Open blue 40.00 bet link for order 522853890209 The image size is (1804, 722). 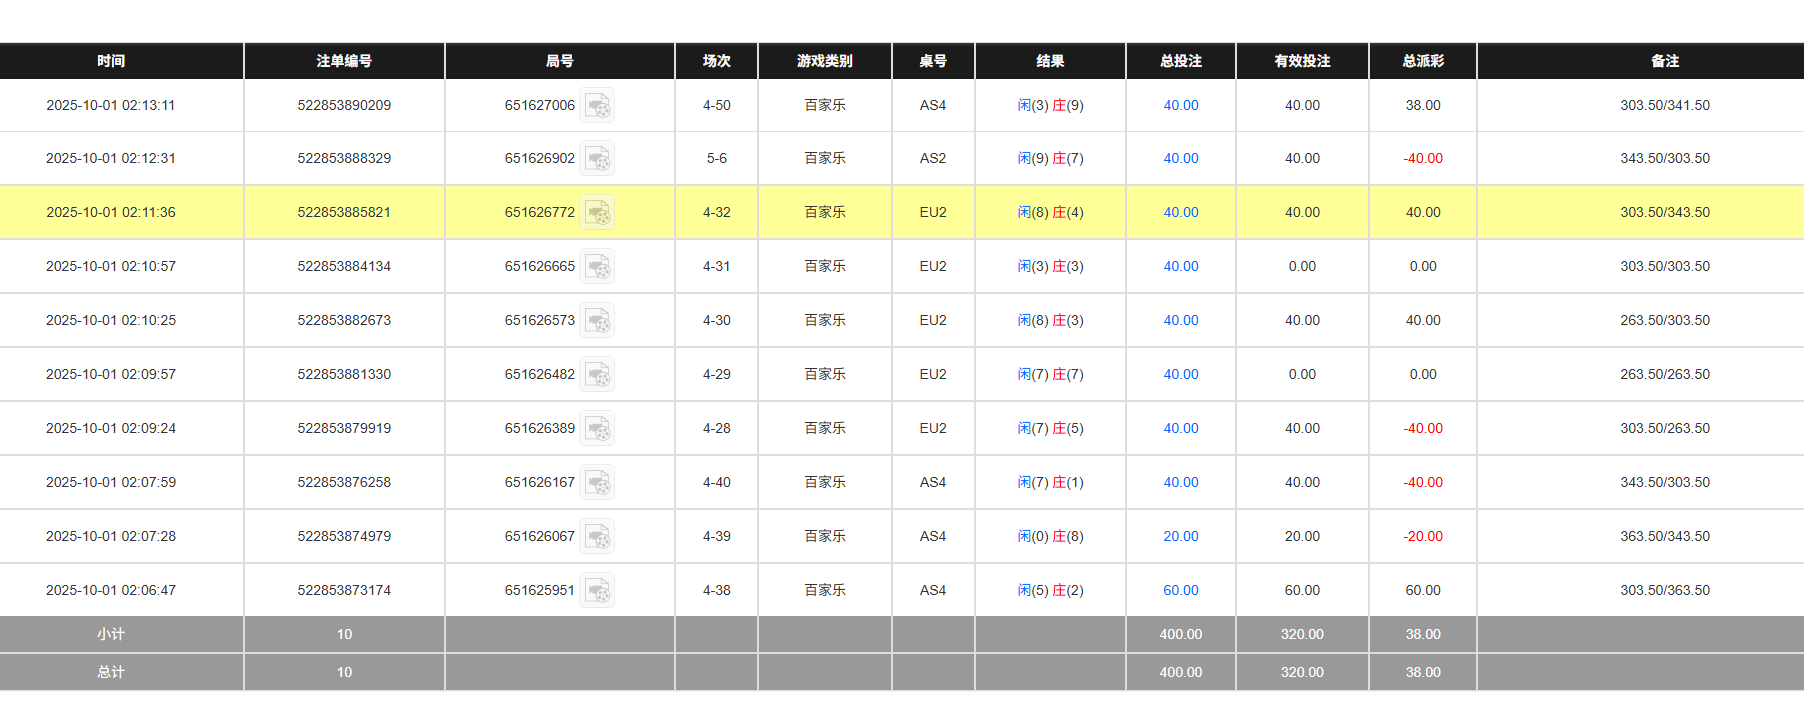coord(1180,105)
